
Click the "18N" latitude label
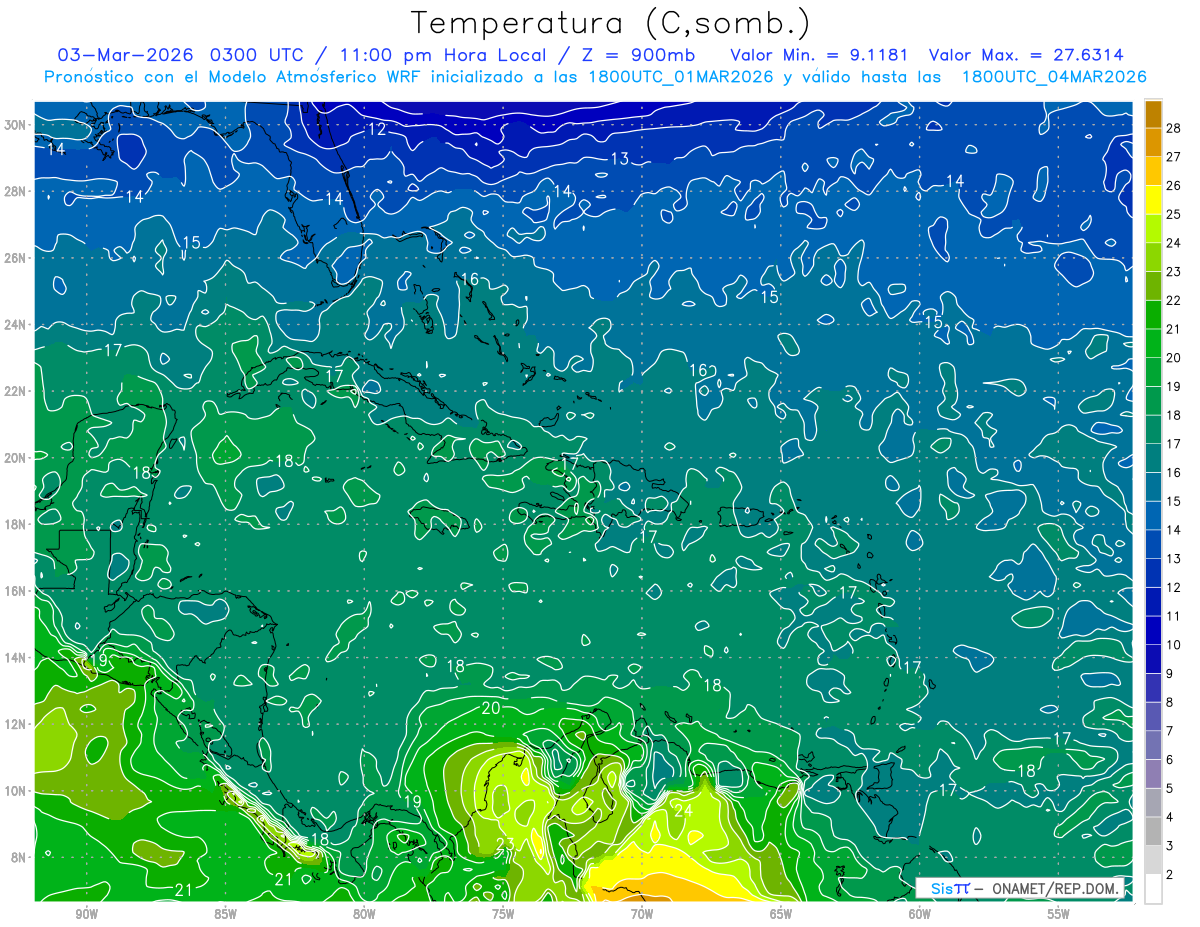pyautogui.click(x=15, y=524)
